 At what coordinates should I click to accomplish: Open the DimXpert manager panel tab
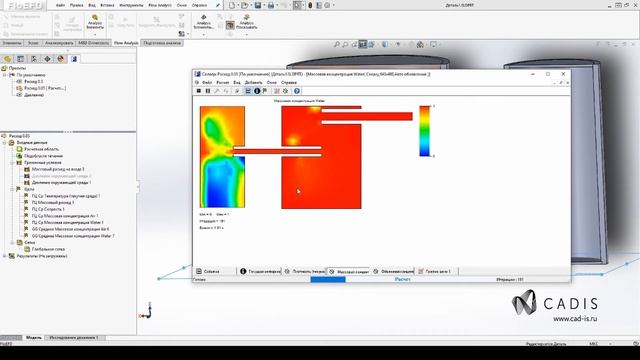click(47, 59)
